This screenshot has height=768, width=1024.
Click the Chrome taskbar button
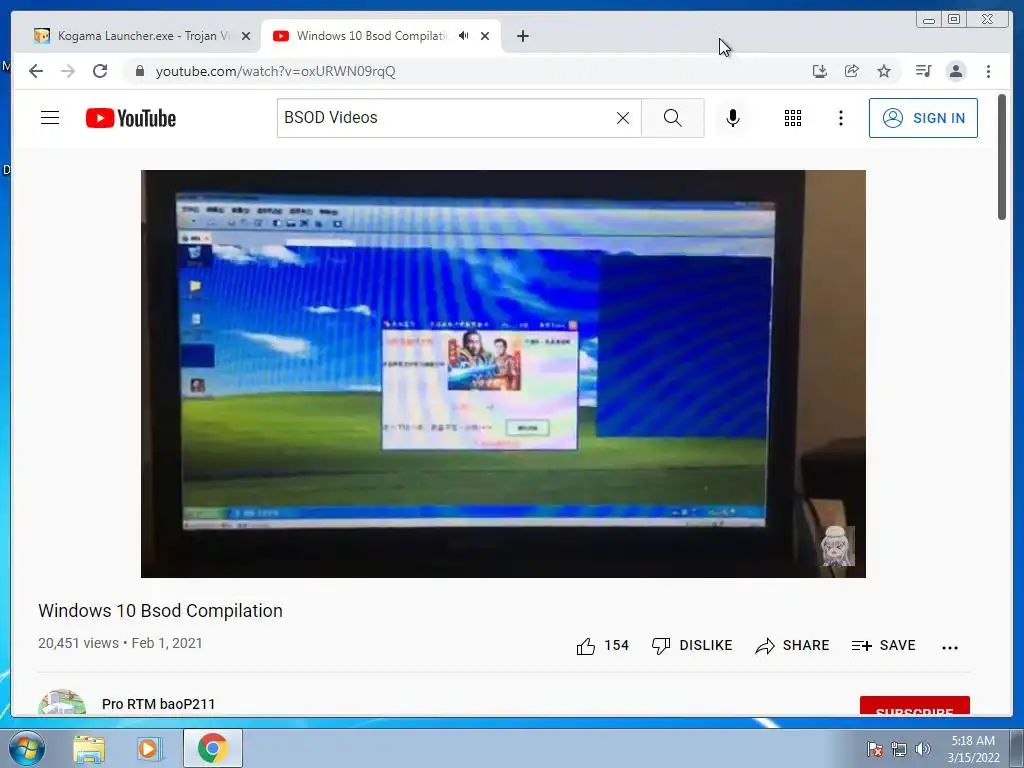[x=213, y=748]
